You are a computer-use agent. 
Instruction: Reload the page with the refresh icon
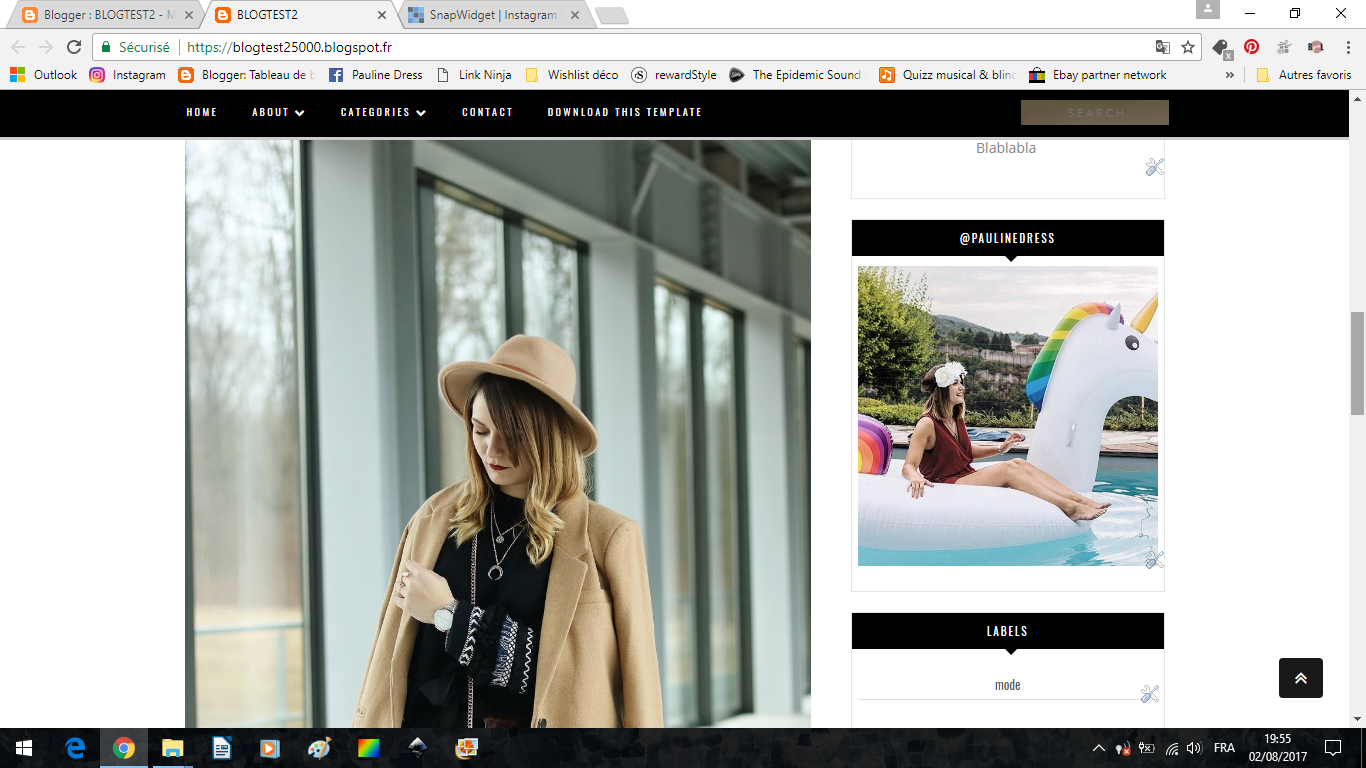pyautogui.click(x=74, y=47)
